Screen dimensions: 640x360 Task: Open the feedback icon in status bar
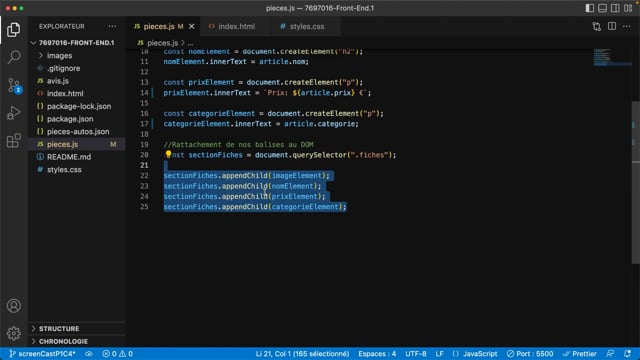tap(610, 353)
